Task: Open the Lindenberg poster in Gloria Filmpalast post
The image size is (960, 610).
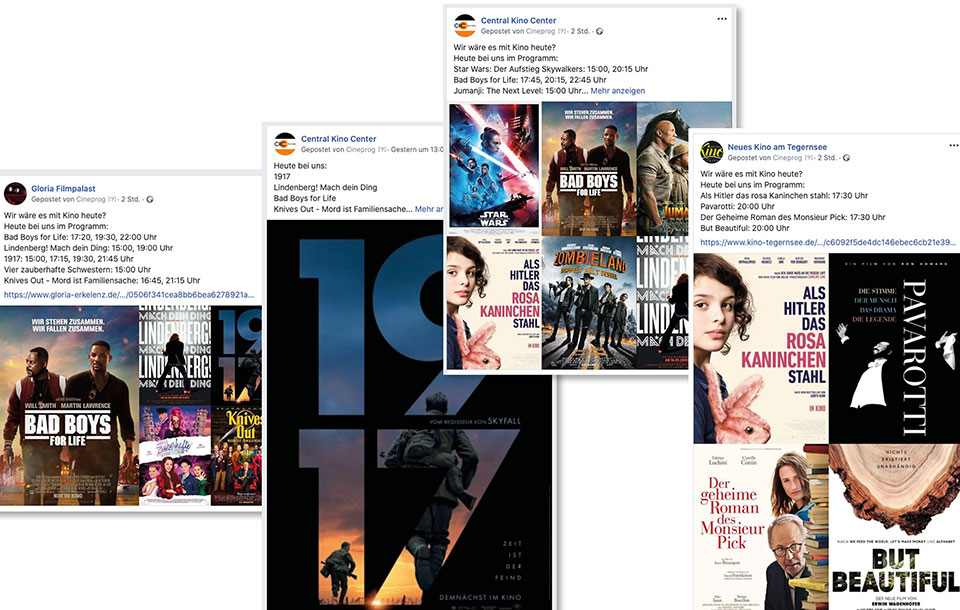Action: 175,355
